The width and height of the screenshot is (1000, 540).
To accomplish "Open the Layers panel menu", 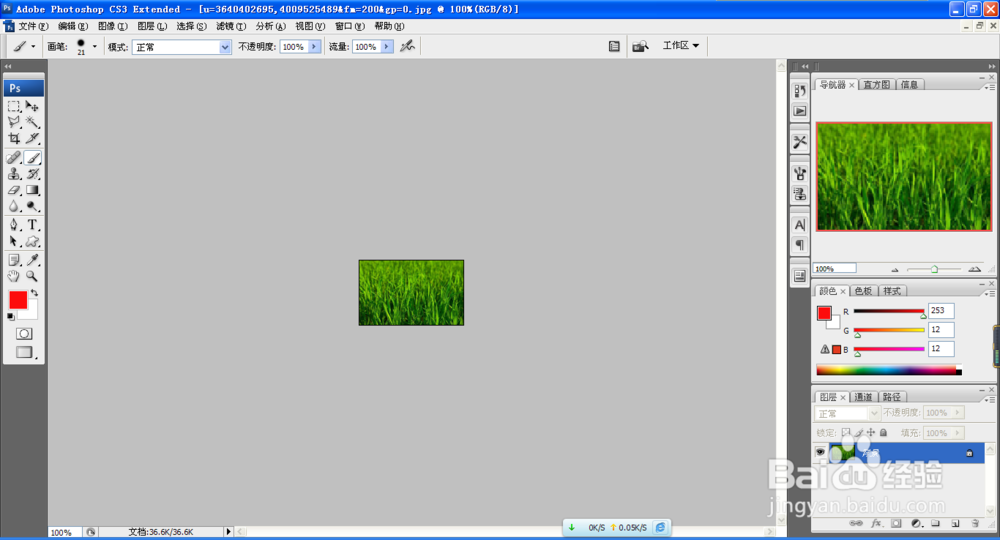I will pyautogui.click(x=990, y=400).
